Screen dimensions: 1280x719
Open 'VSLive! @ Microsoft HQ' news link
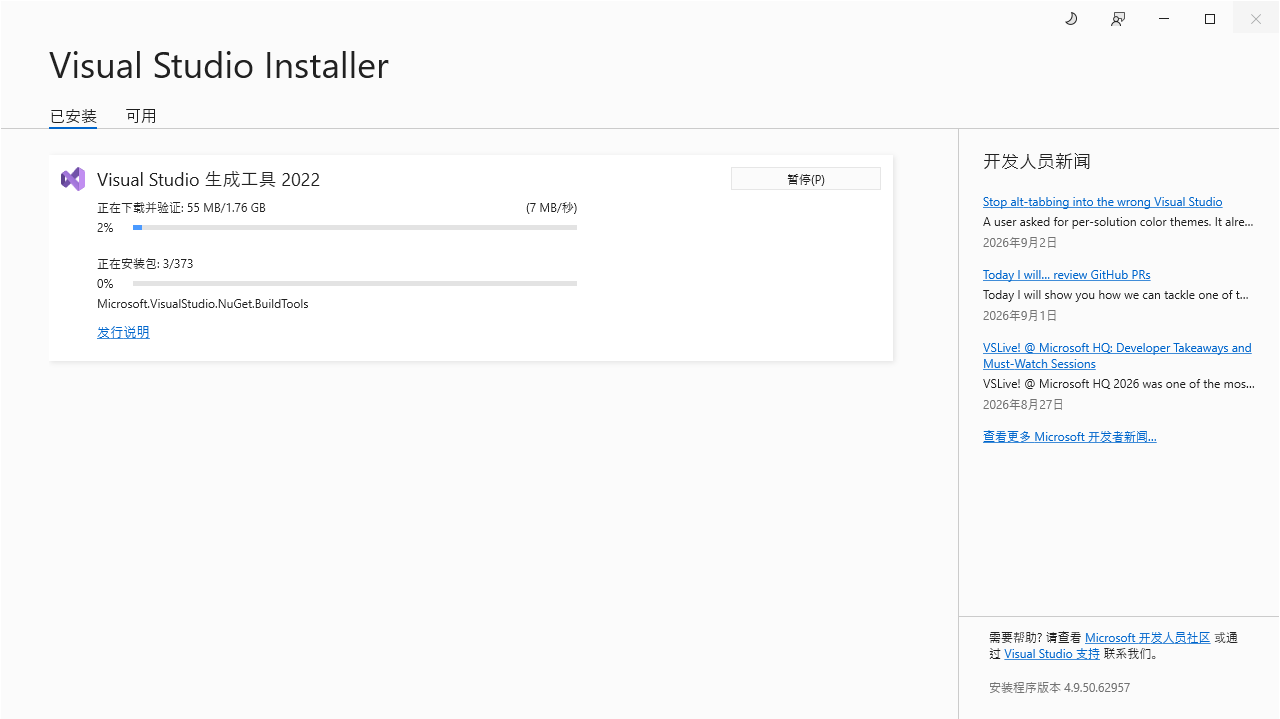click(x=1117, y=356)
